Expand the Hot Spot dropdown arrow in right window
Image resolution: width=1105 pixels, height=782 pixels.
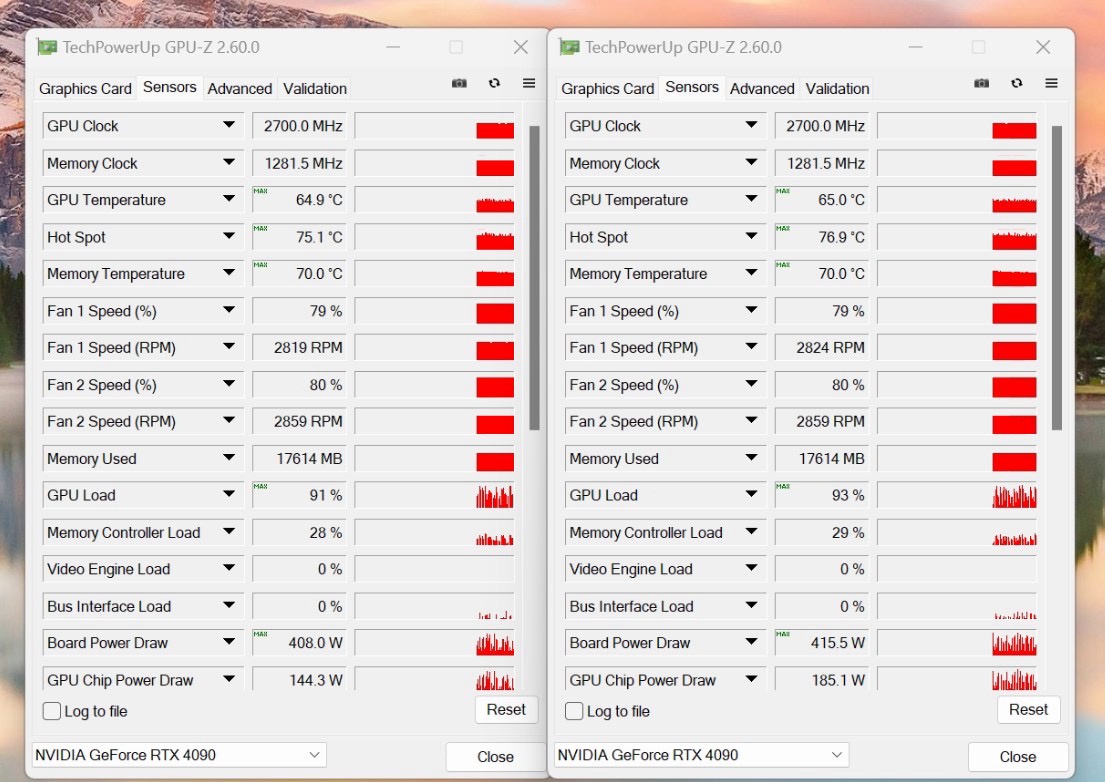(751, 237)
